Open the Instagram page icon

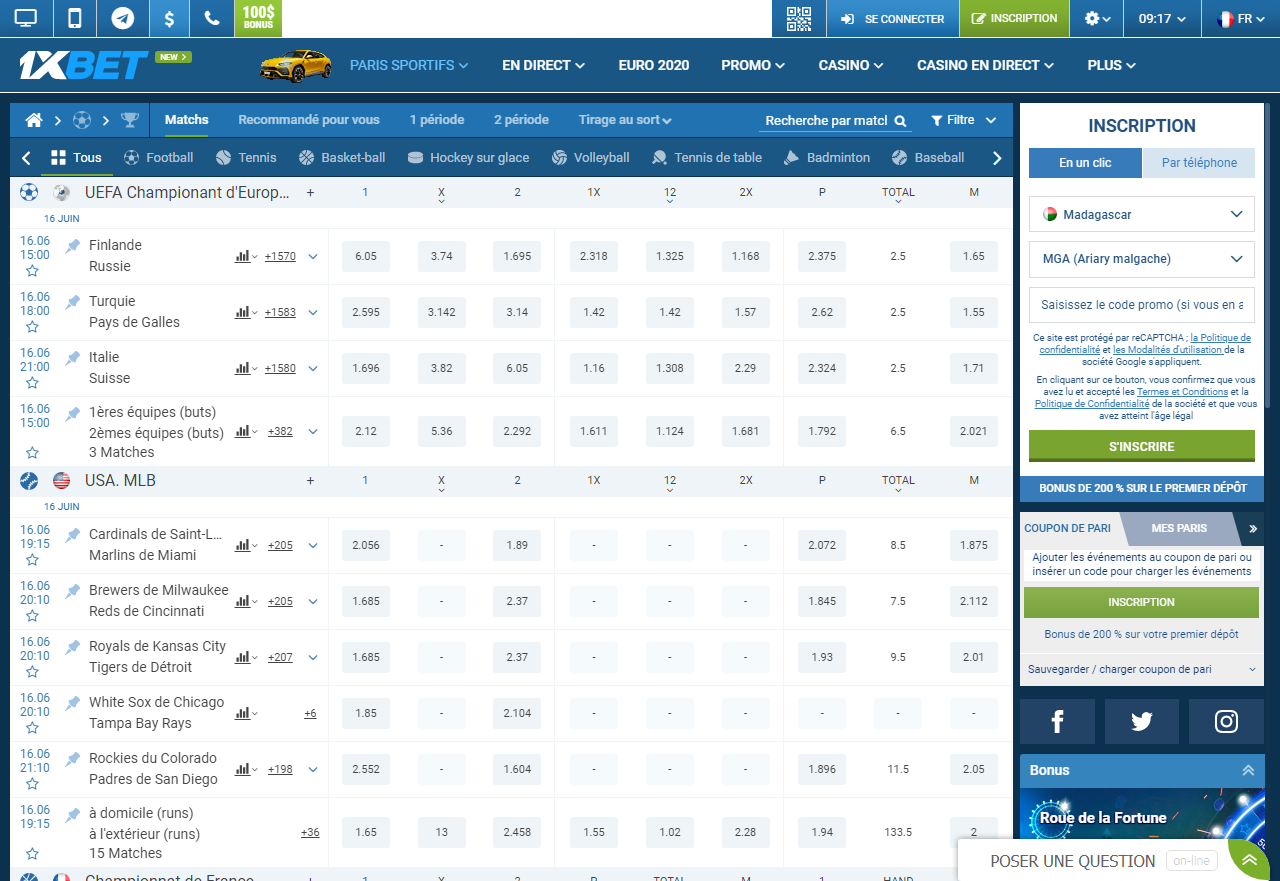(1227, 721)
